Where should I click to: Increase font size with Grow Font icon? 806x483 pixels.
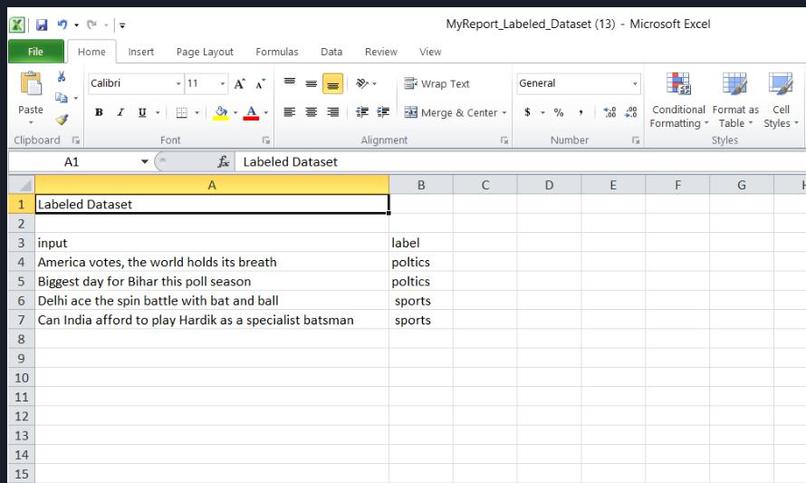(x=240, y=84)
